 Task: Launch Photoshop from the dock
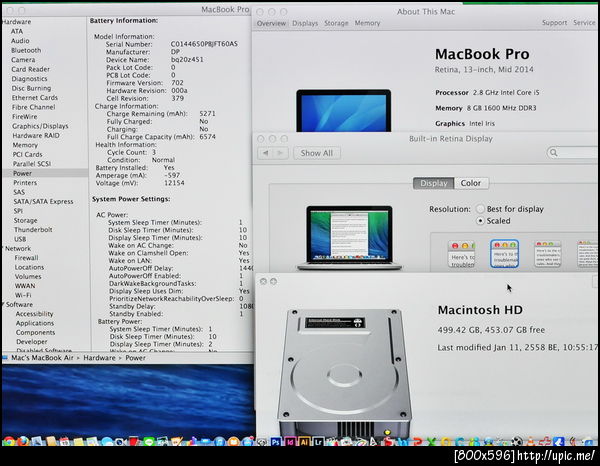276,442
